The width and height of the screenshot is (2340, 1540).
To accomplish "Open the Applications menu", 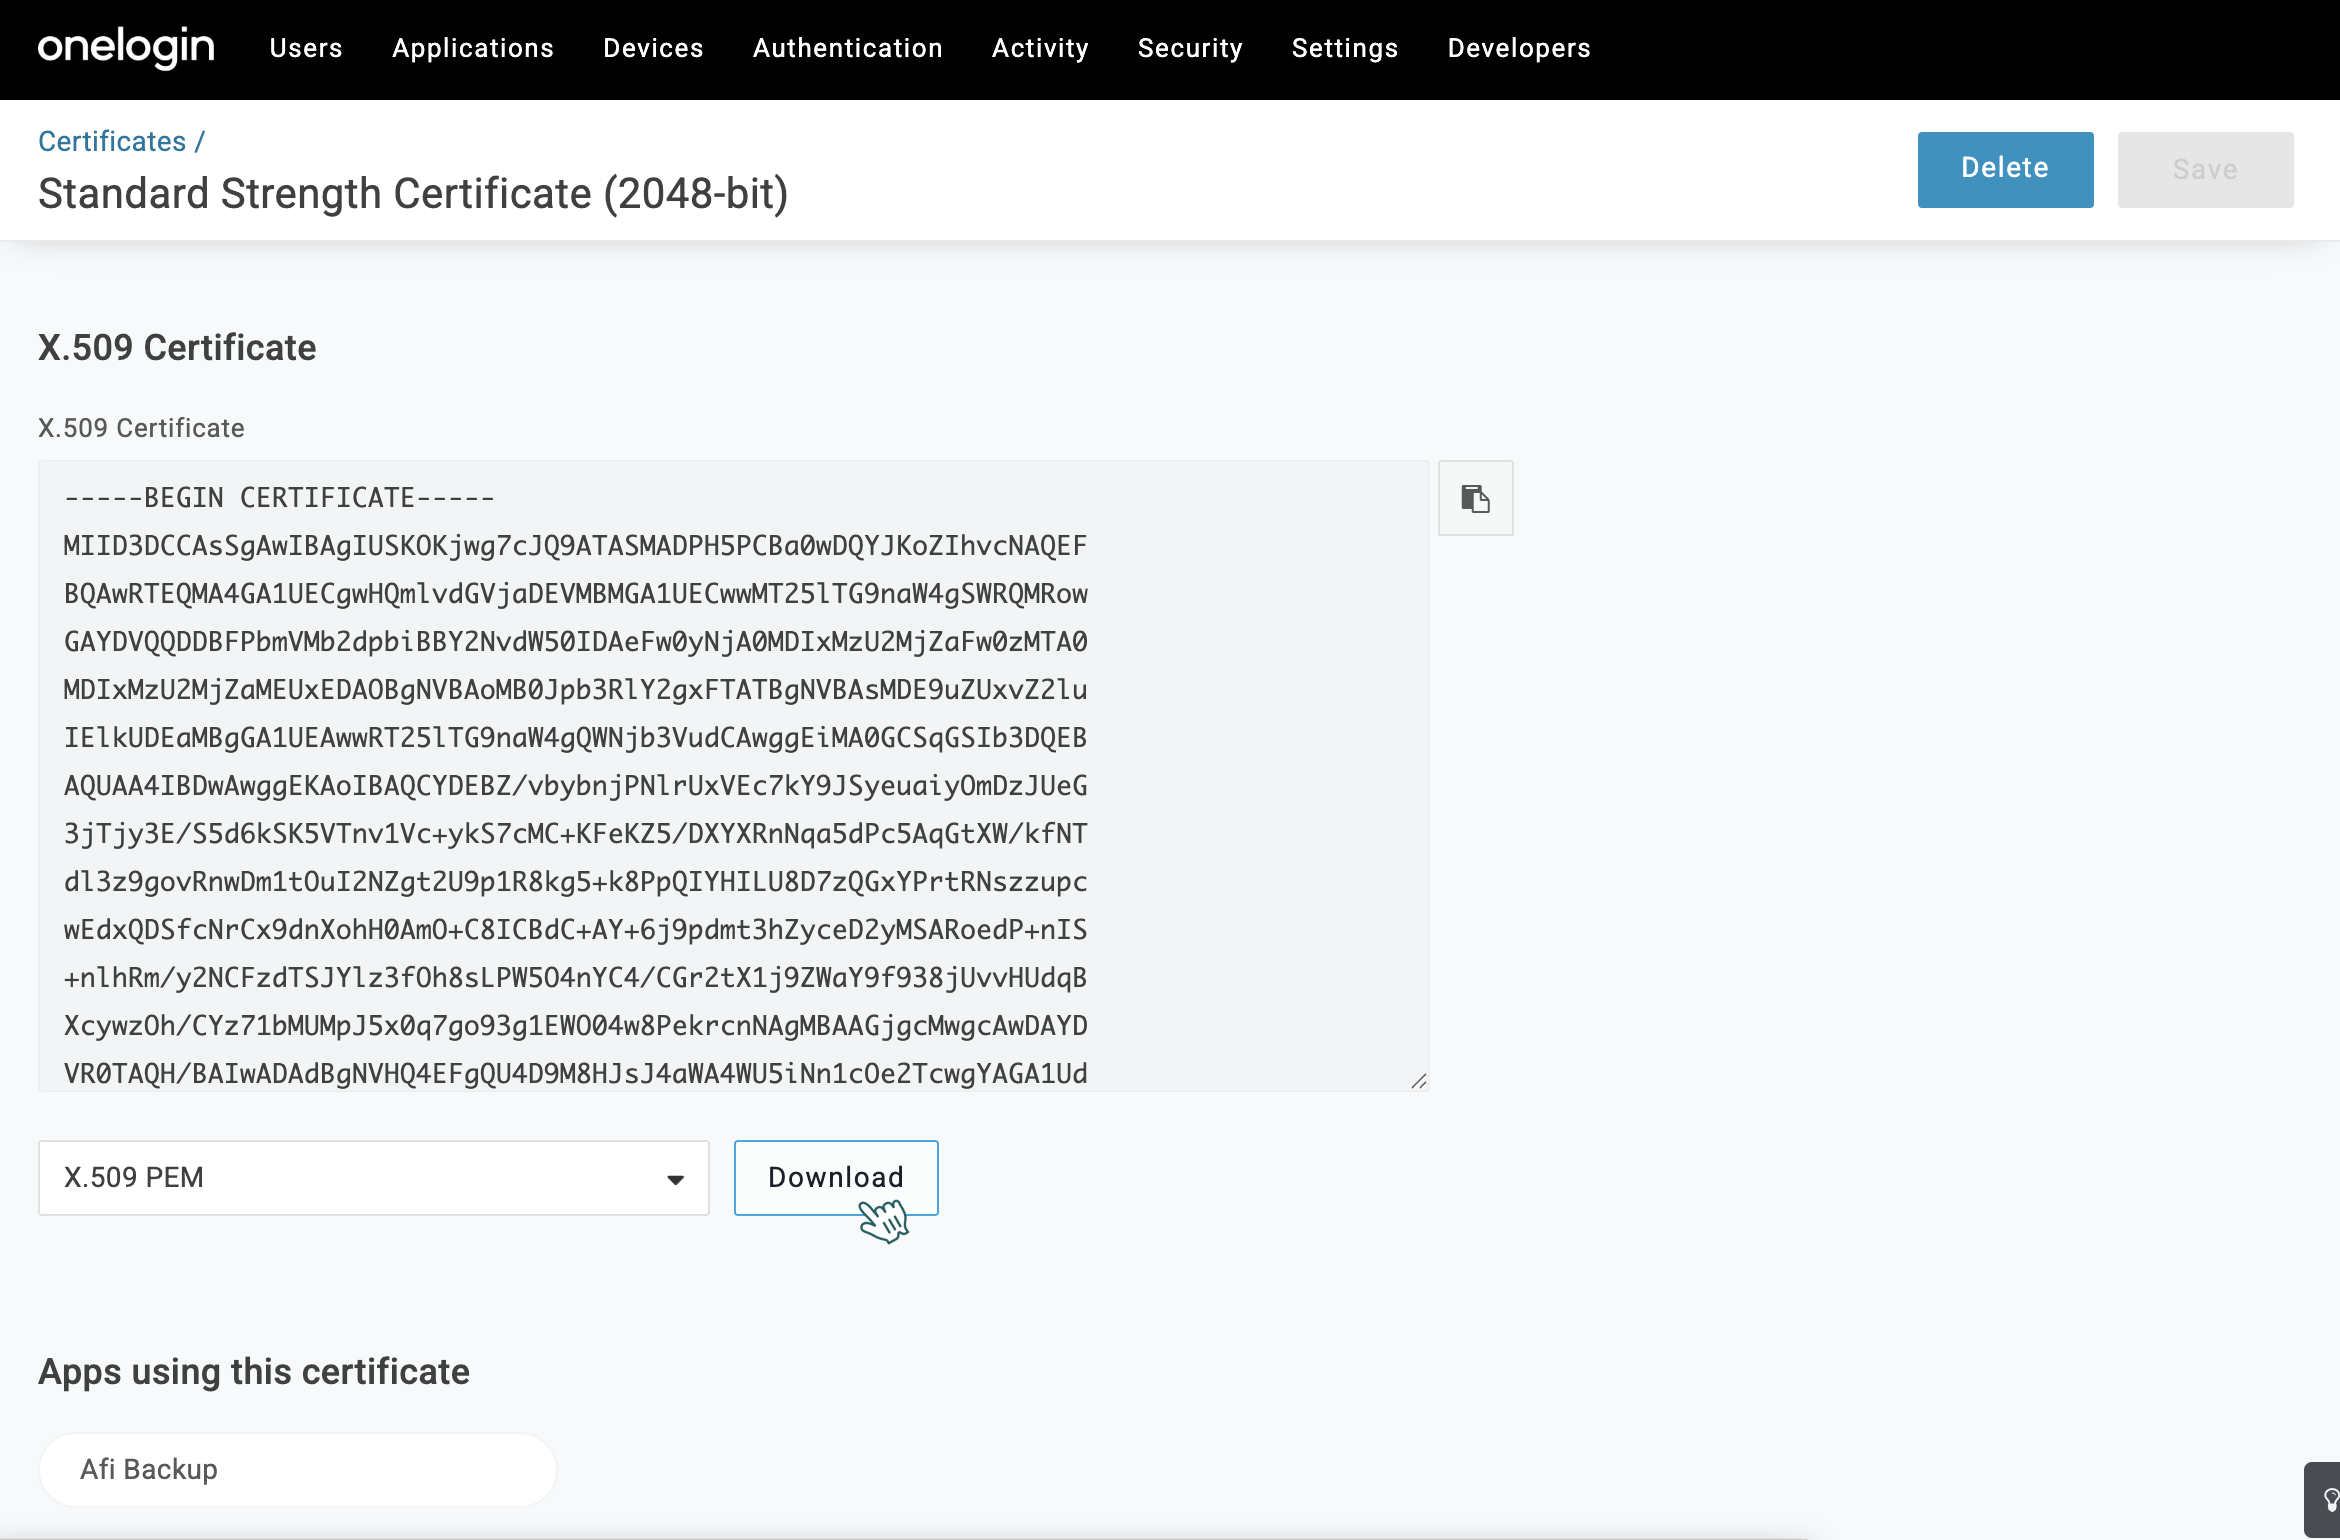I will pos(473,48).
